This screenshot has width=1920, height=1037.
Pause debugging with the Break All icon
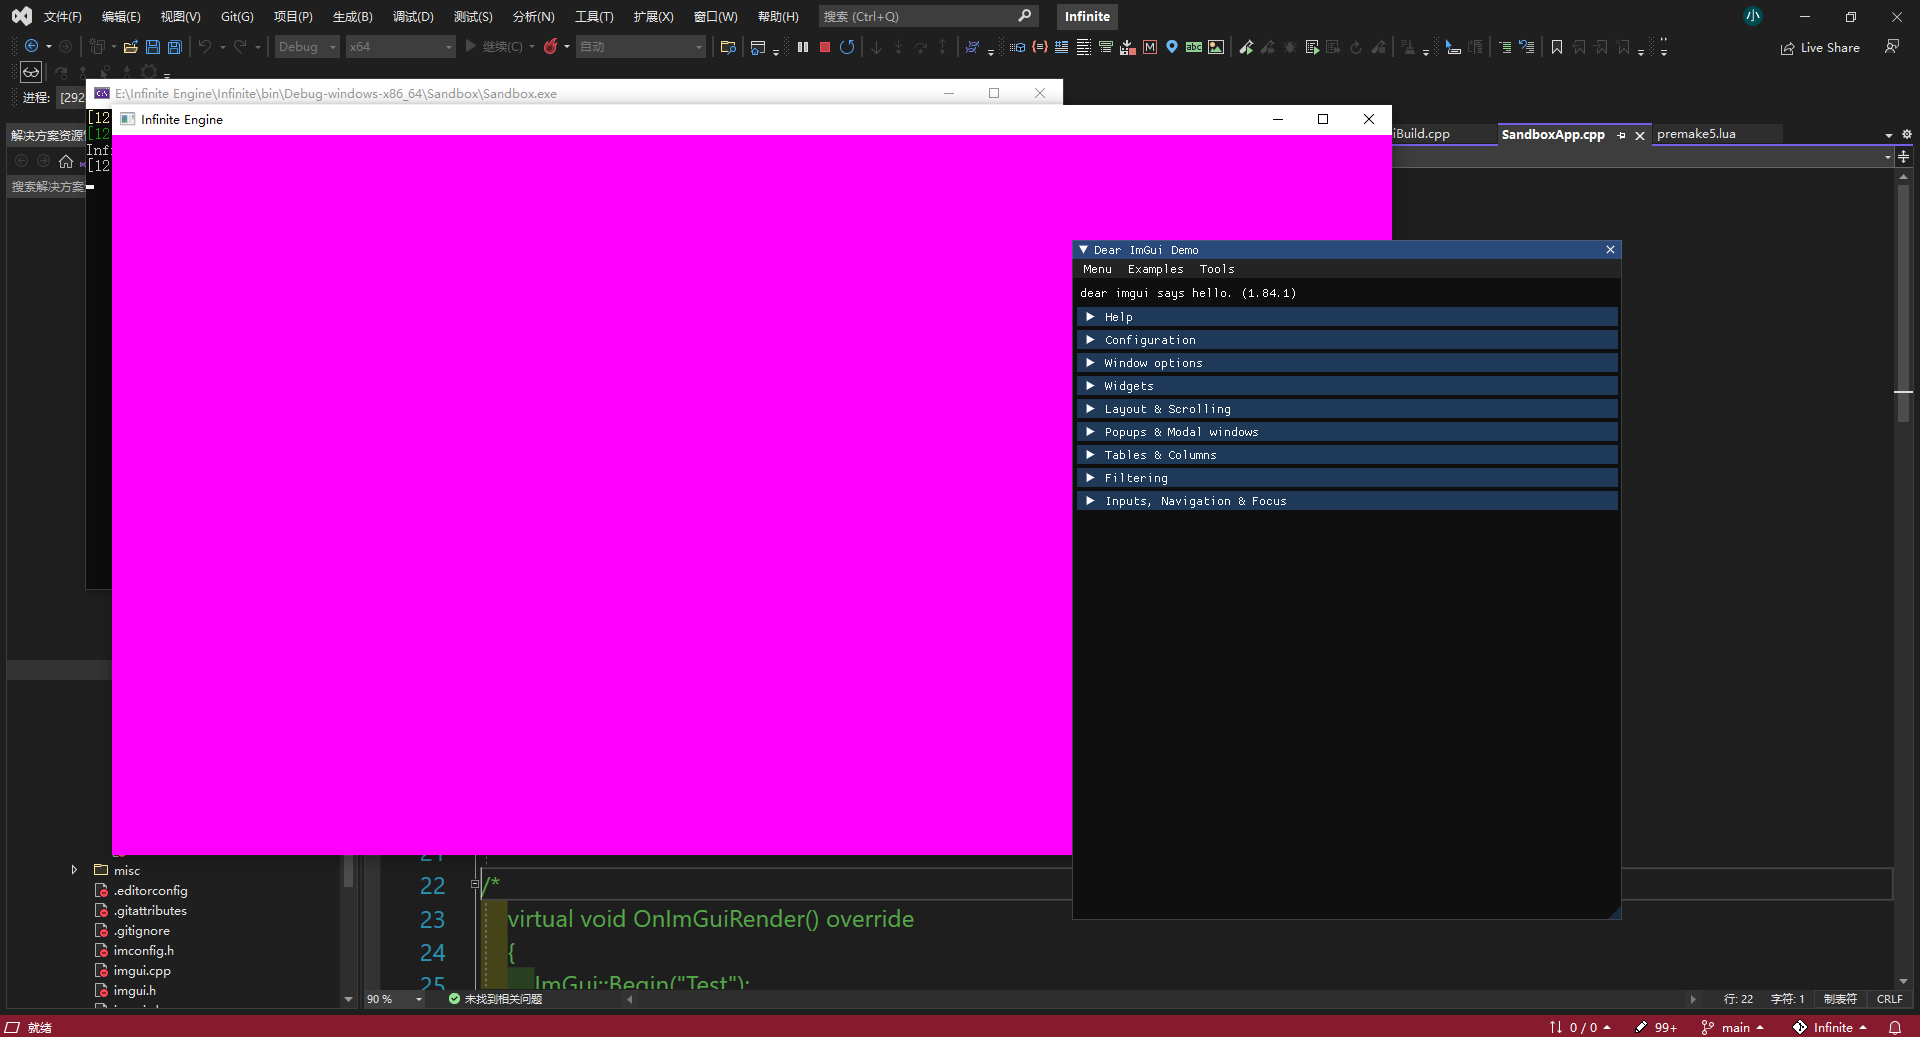tap(803, 47)
